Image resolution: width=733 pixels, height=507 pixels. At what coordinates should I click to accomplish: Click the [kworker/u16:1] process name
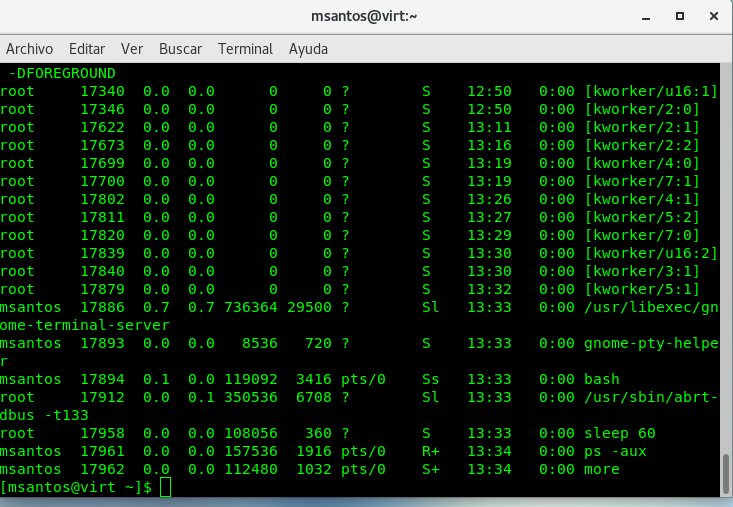coord(651,91)
